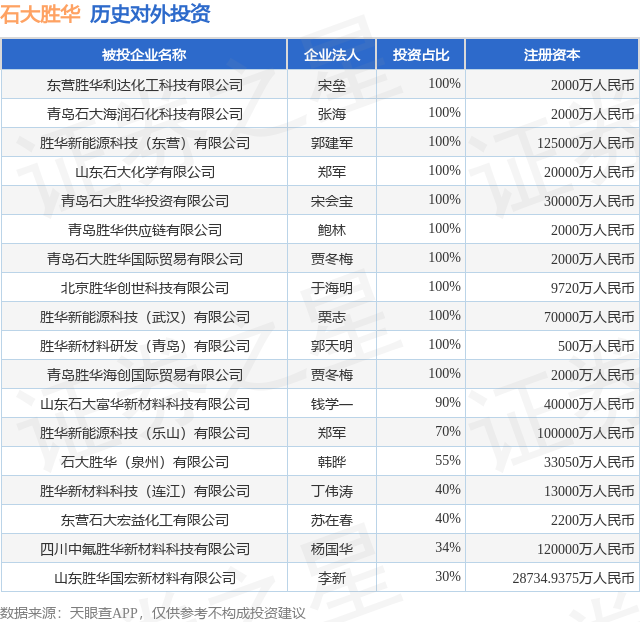
Task: Click legal person 栗志
Action: pyautogui.click(x=331, y=317)
